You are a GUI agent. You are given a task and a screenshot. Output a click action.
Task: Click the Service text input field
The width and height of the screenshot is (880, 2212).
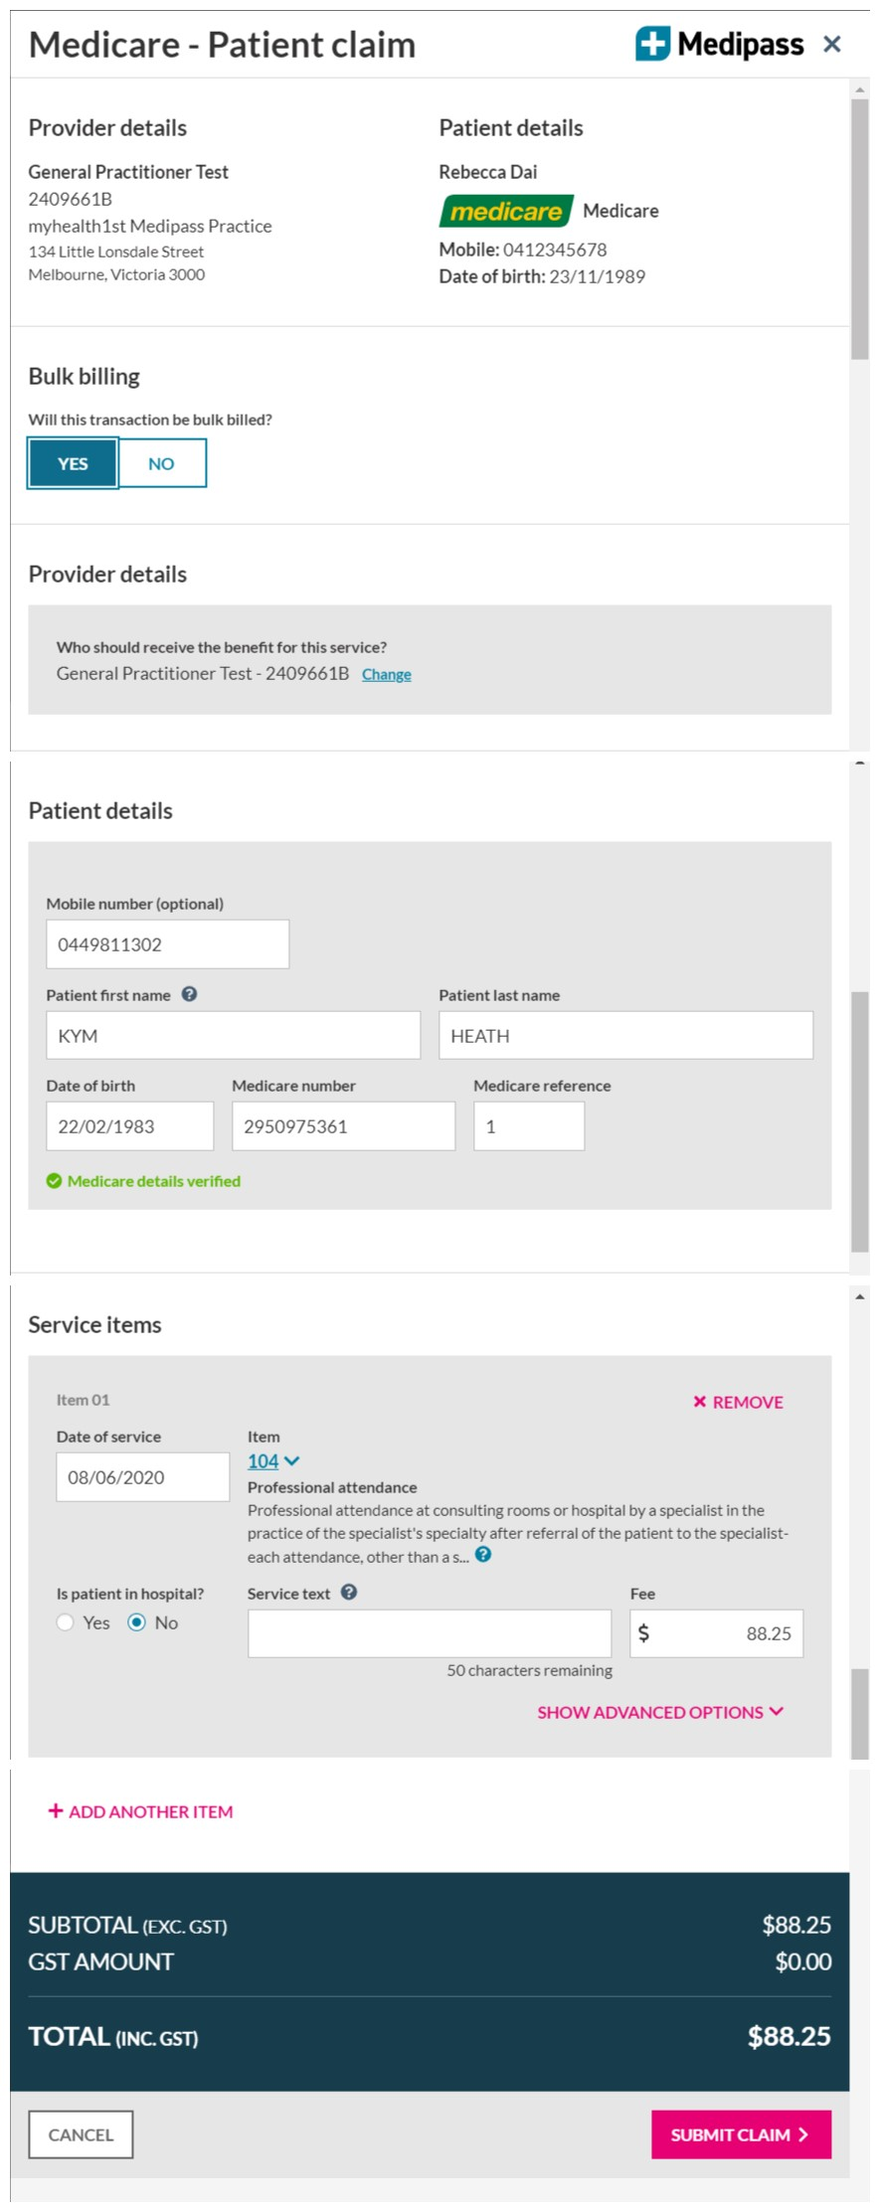429,1633
